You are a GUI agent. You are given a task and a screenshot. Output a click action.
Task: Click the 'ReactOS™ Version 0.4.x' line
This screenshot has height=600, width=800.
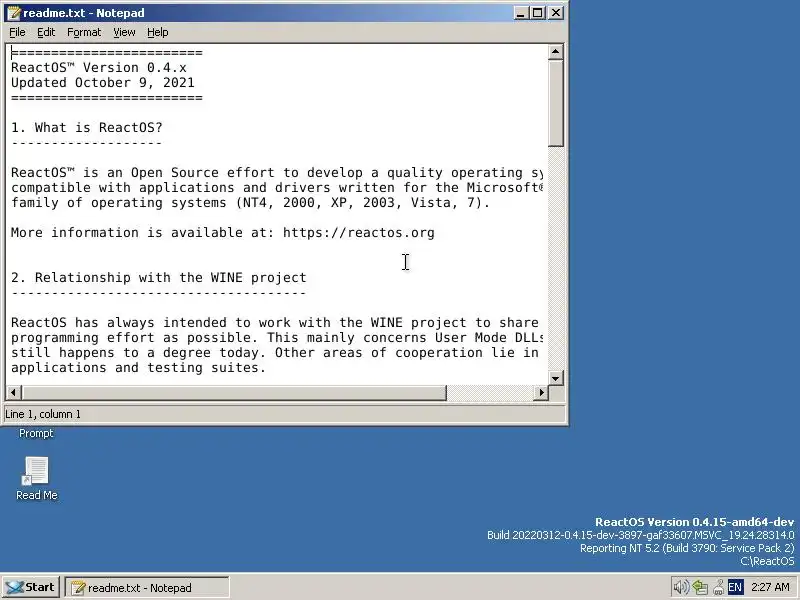pyautogui.click(x=99, y=67)
